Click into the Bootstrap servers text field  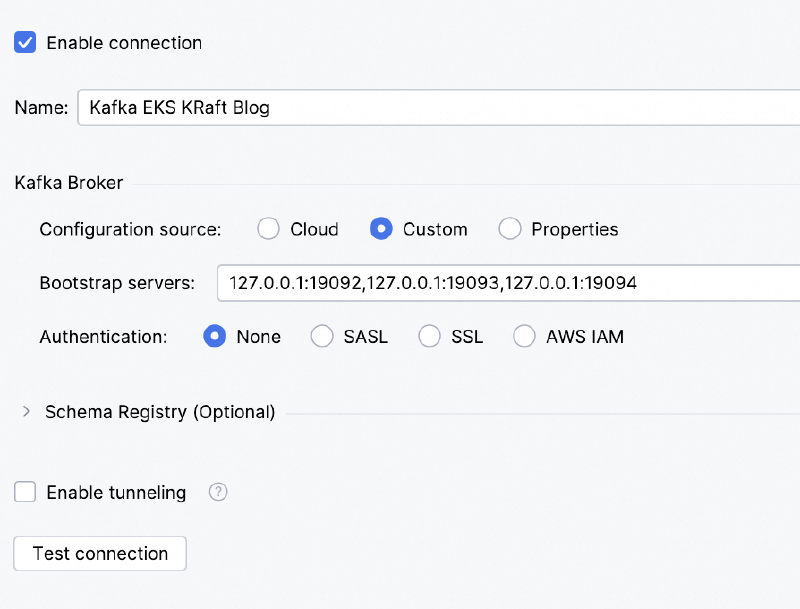500,283
